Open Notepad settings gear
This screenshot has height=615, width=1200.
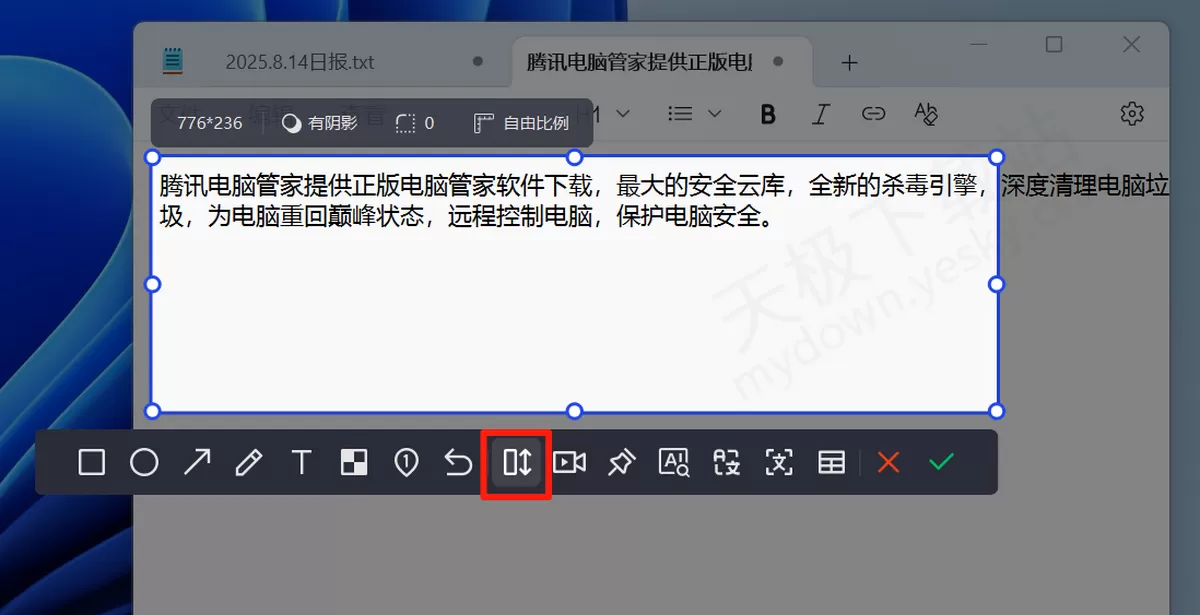point(1132,114)
